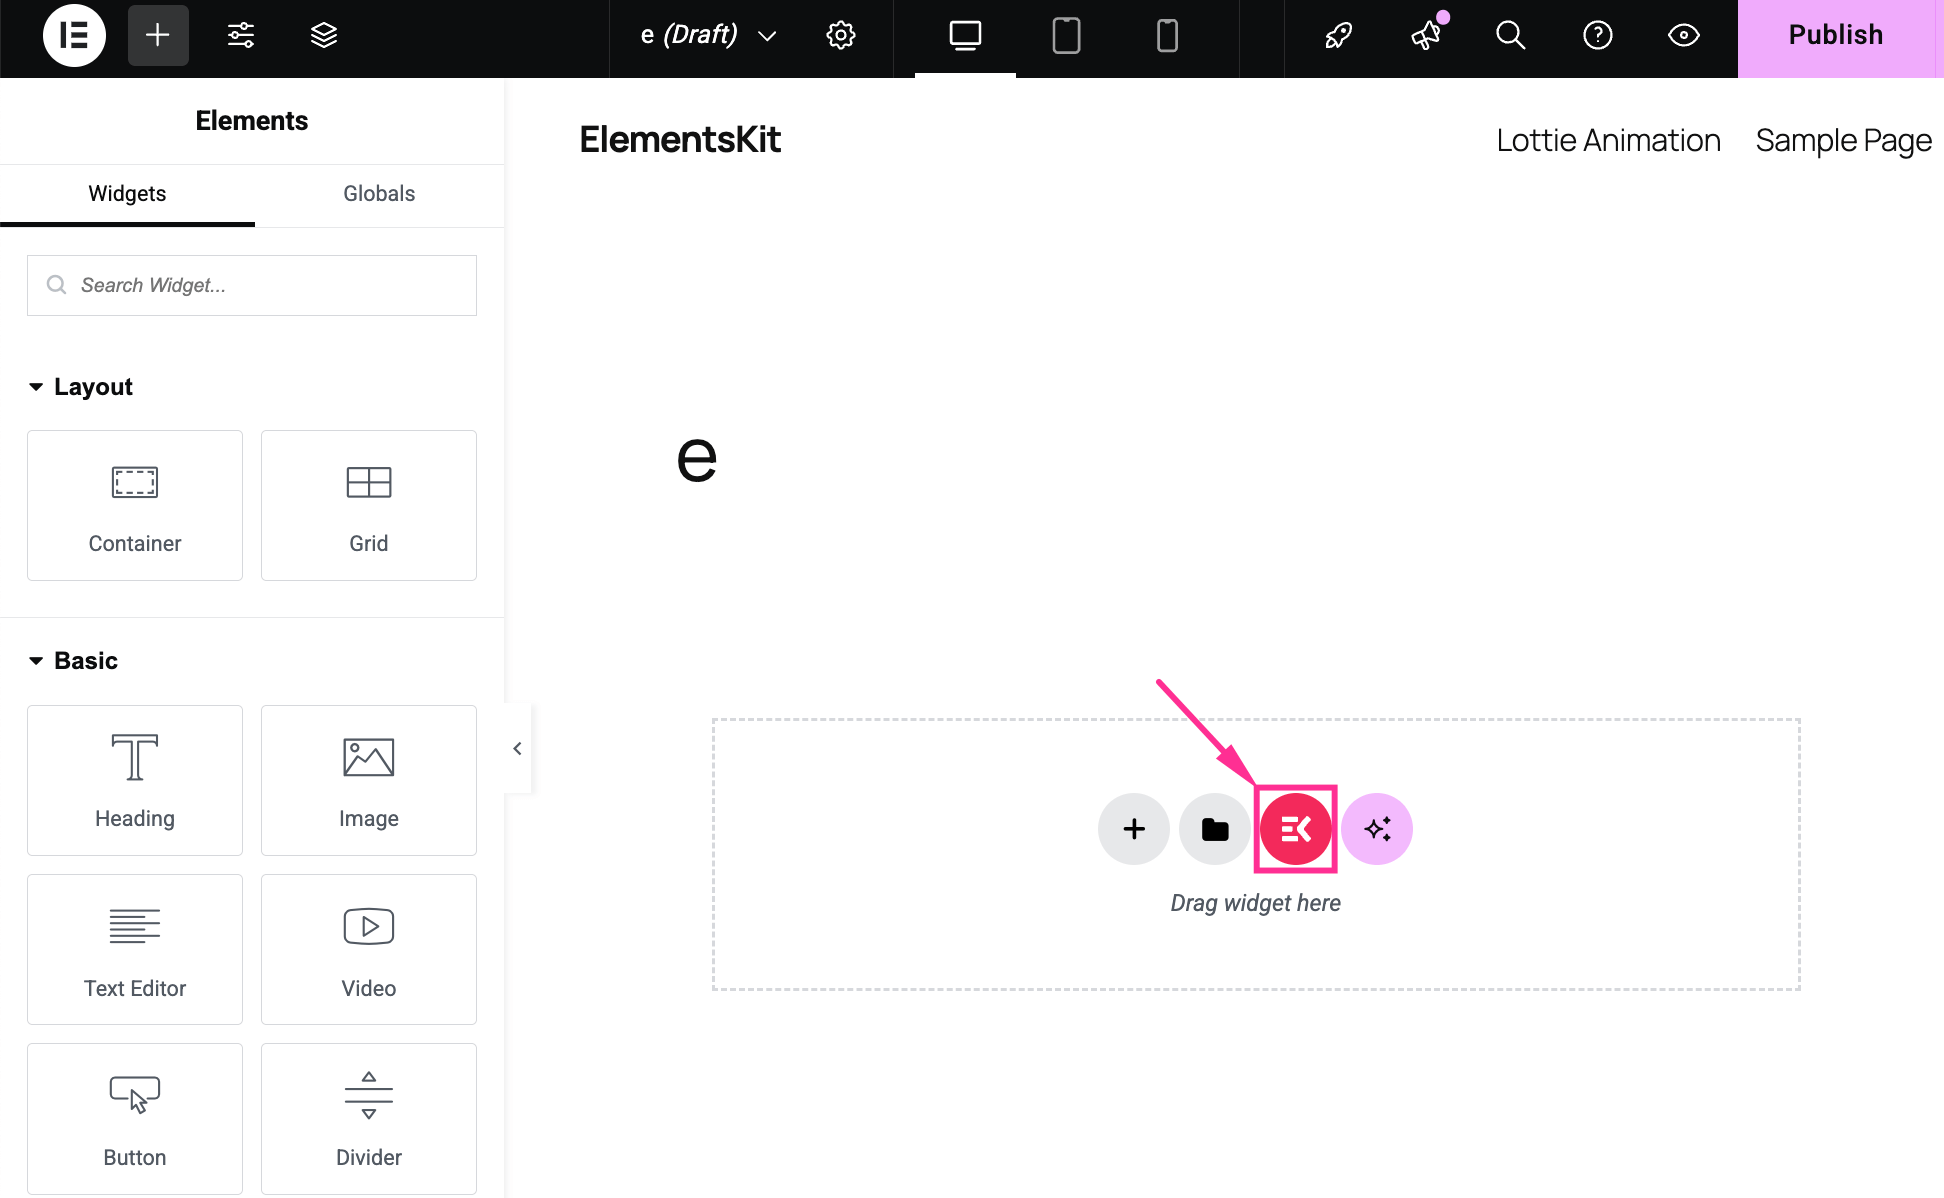Switch to mobile view mode
Screen dimensions: 1944x1198
[1167, 36]
